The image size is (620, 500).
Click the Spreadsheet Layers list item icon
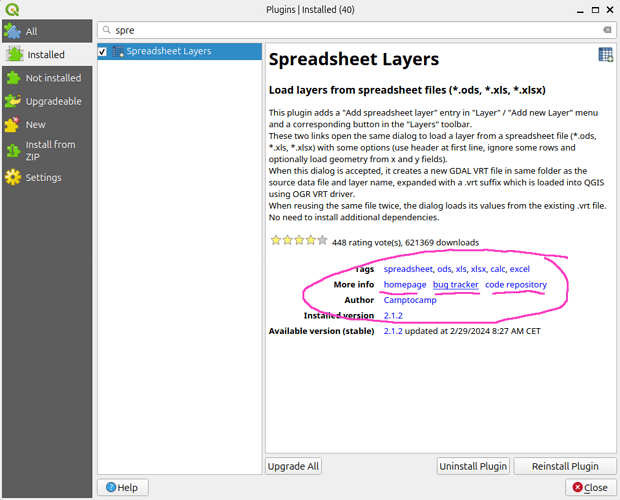click(x=118, y=51)
